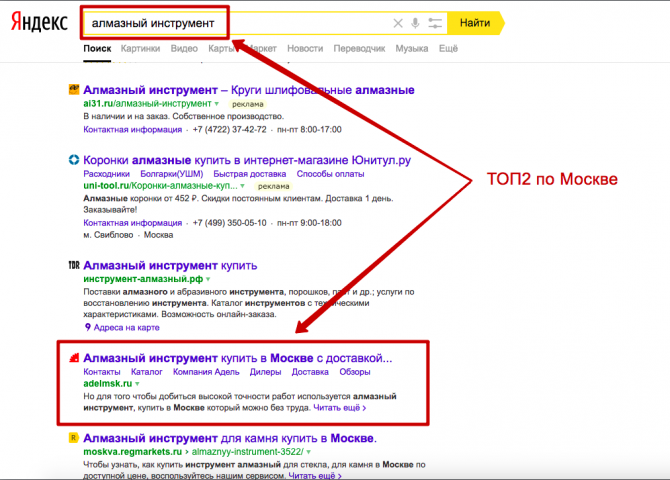Viewport: 670px width, 480px height.
Task: Open the Переводчик tab
Action: 359,48
